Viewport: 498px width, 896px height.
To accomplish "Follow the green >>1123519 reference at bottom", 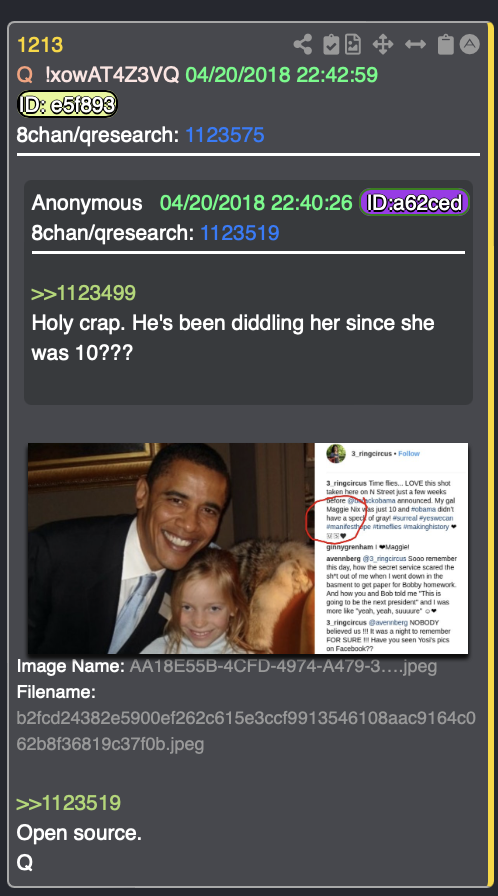I will (x=69, y=803).
